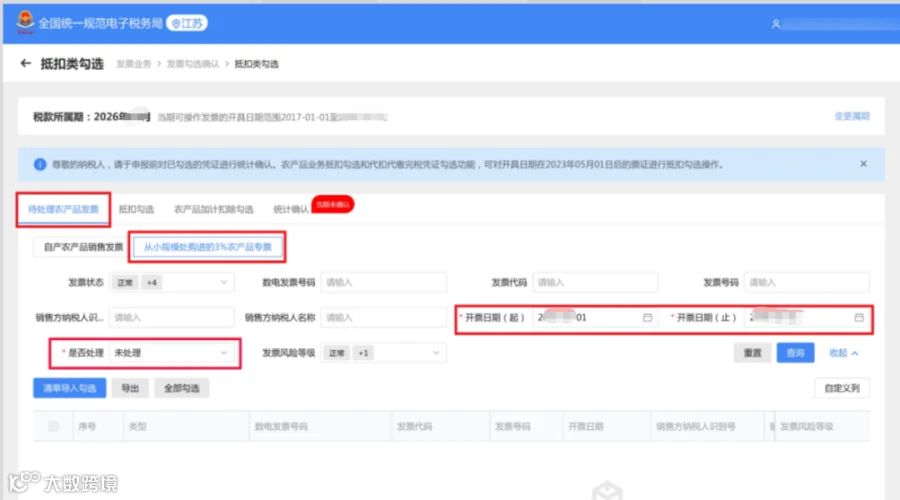Select 从小规模处购进的3%农产品专票 sub-tab
The image size is (900, 500).
tap(207, 247)
